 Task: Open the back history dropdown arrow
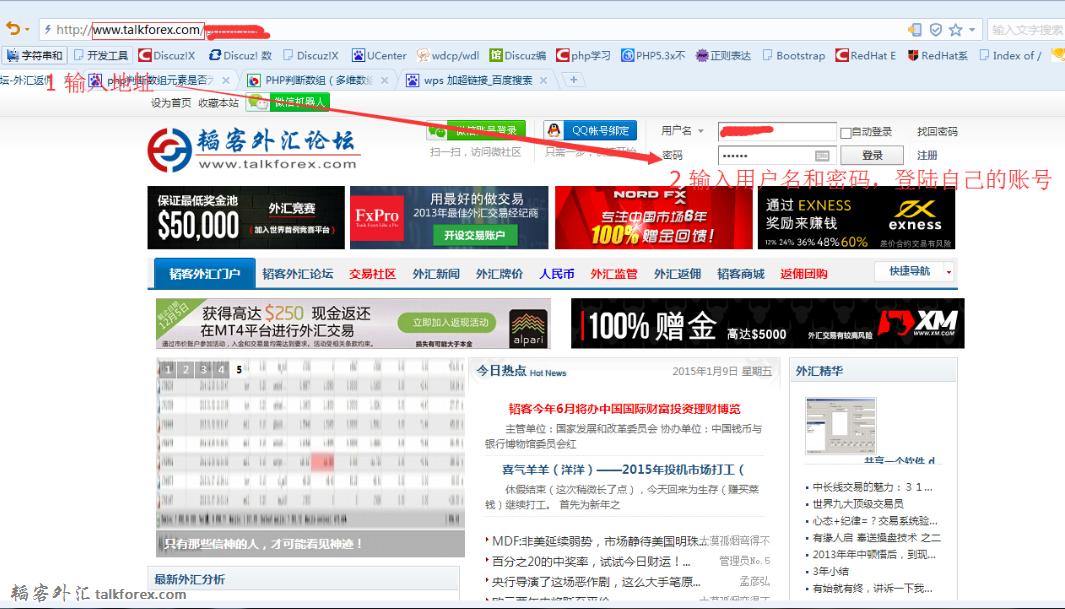pyautogui.click(x=27, y=30)
